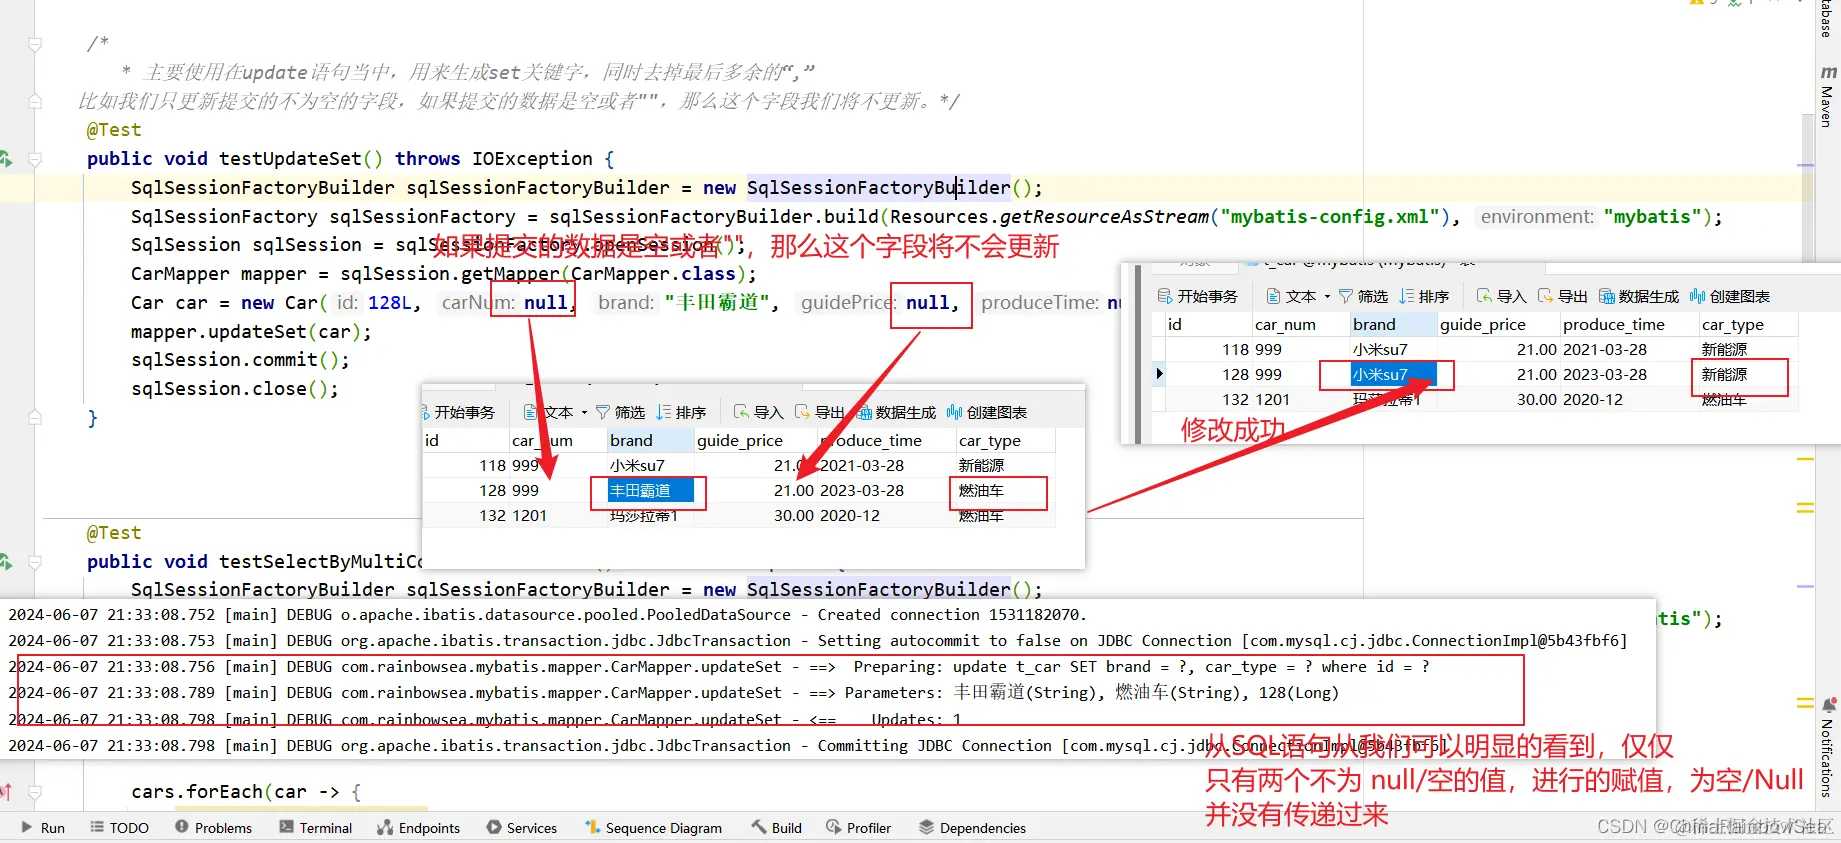Screen dimensions: 1841x843
Task: Open the Build tool window
Action: pos(776,828)
